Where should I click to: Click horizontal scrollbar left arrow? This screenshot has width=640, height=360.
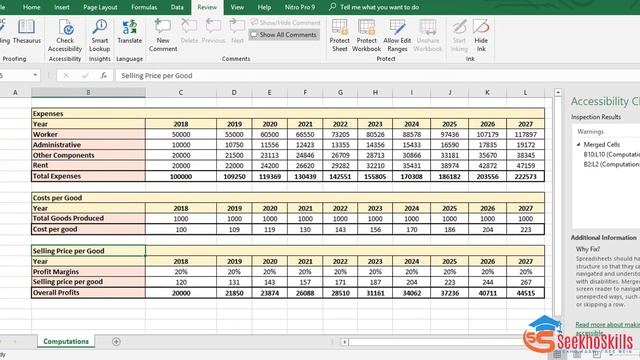point(344,342)
